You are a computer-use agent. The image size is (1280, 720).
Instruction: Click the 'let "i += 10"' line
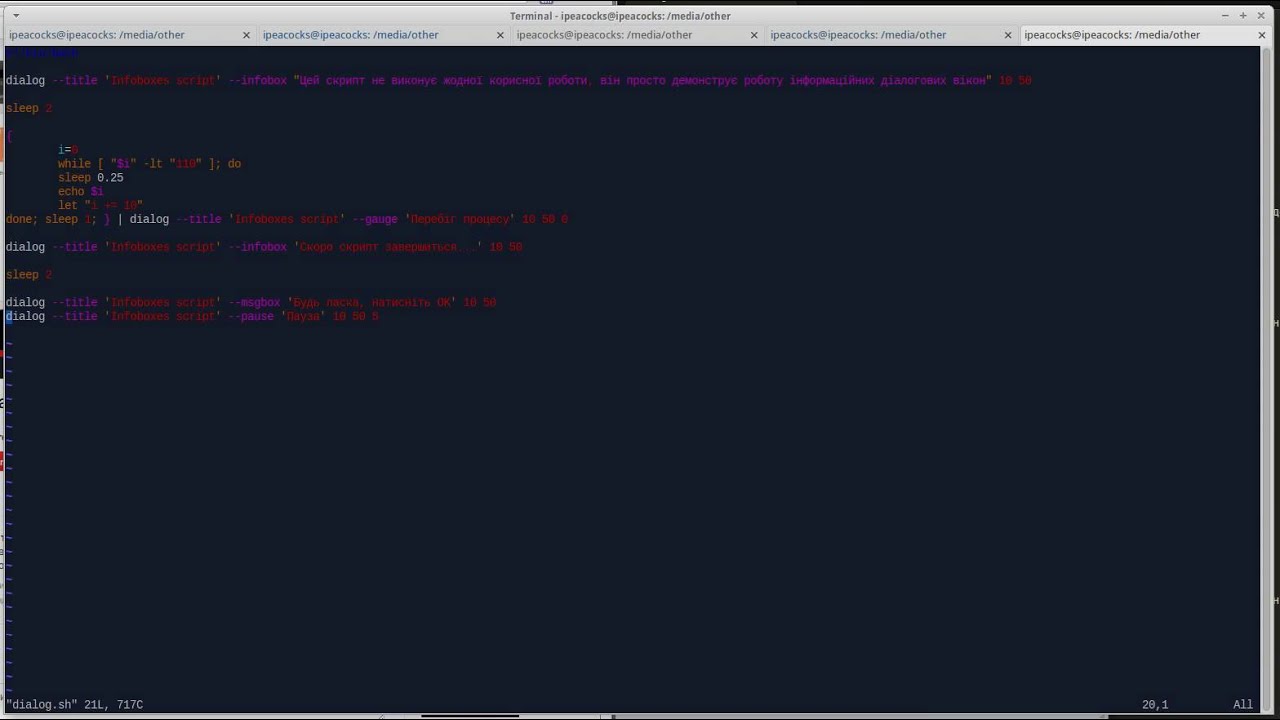(100, 206)
